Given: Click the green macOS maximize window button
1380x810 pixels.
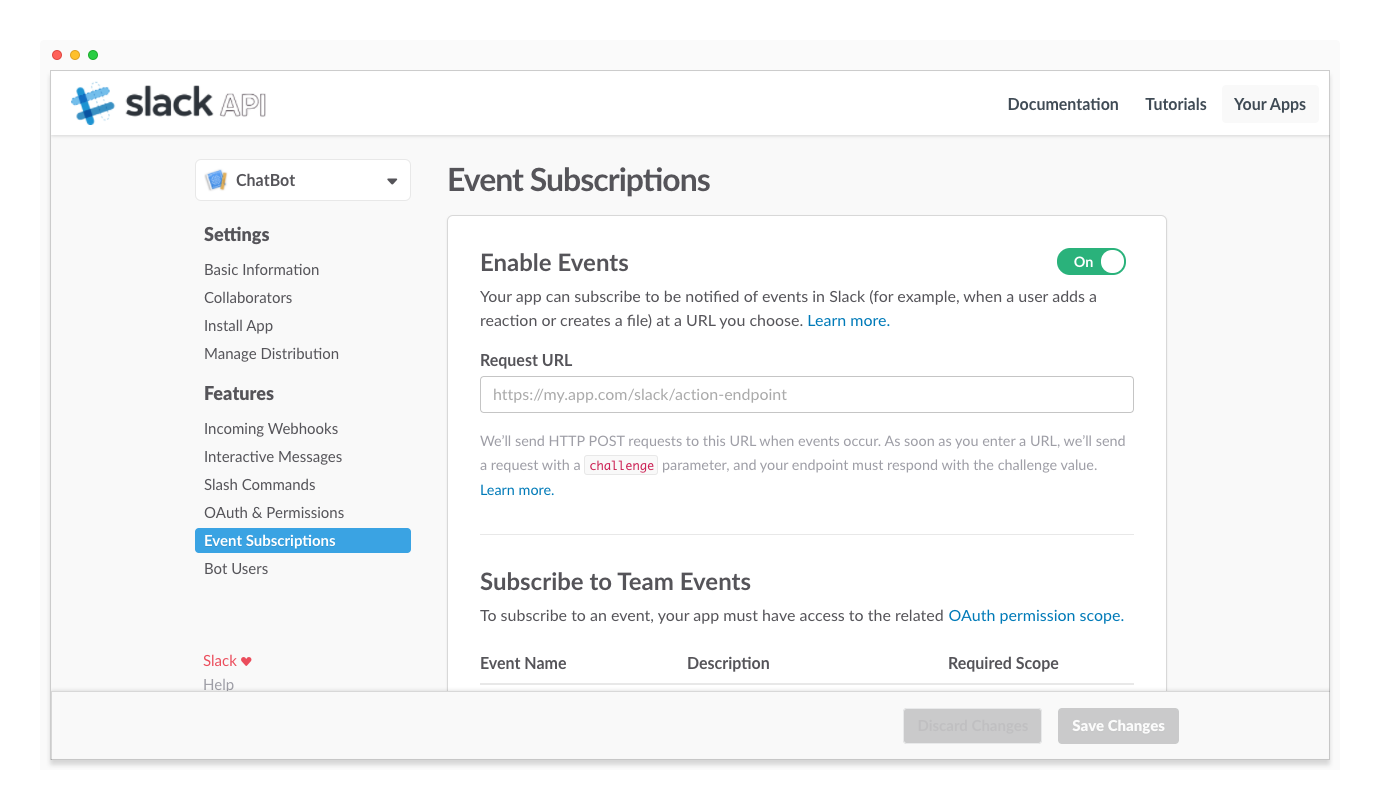Looking at the screenshot, I should pyautogui.click(x=93, y=55).
